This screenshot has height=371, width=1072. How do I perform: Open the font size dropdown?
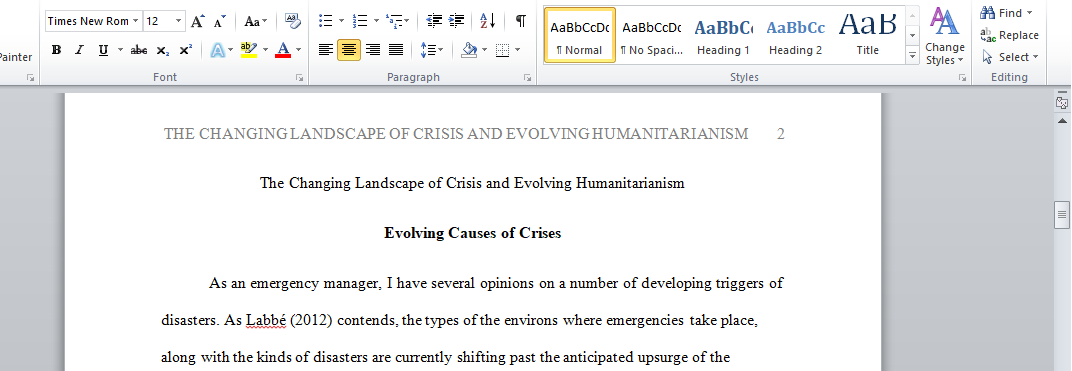(x=178, y=21)
